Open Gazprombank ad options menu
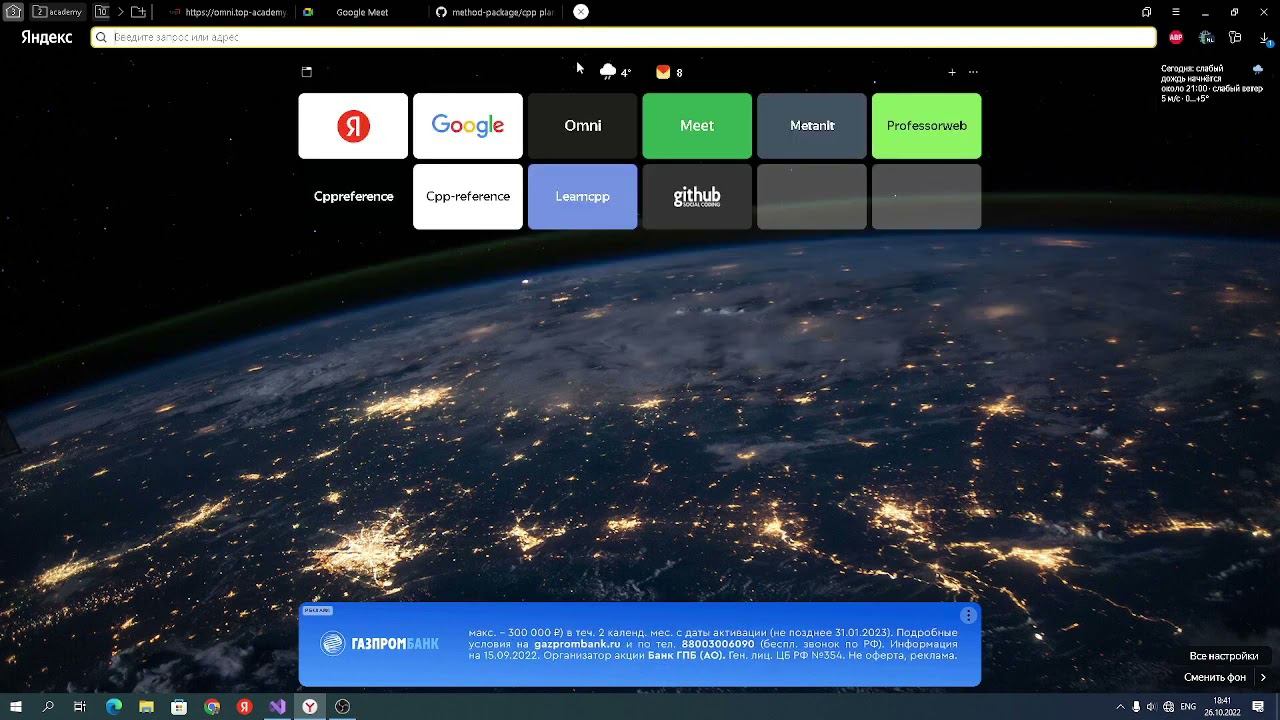Screen dimensions: 1280x720 pos(968,616)
